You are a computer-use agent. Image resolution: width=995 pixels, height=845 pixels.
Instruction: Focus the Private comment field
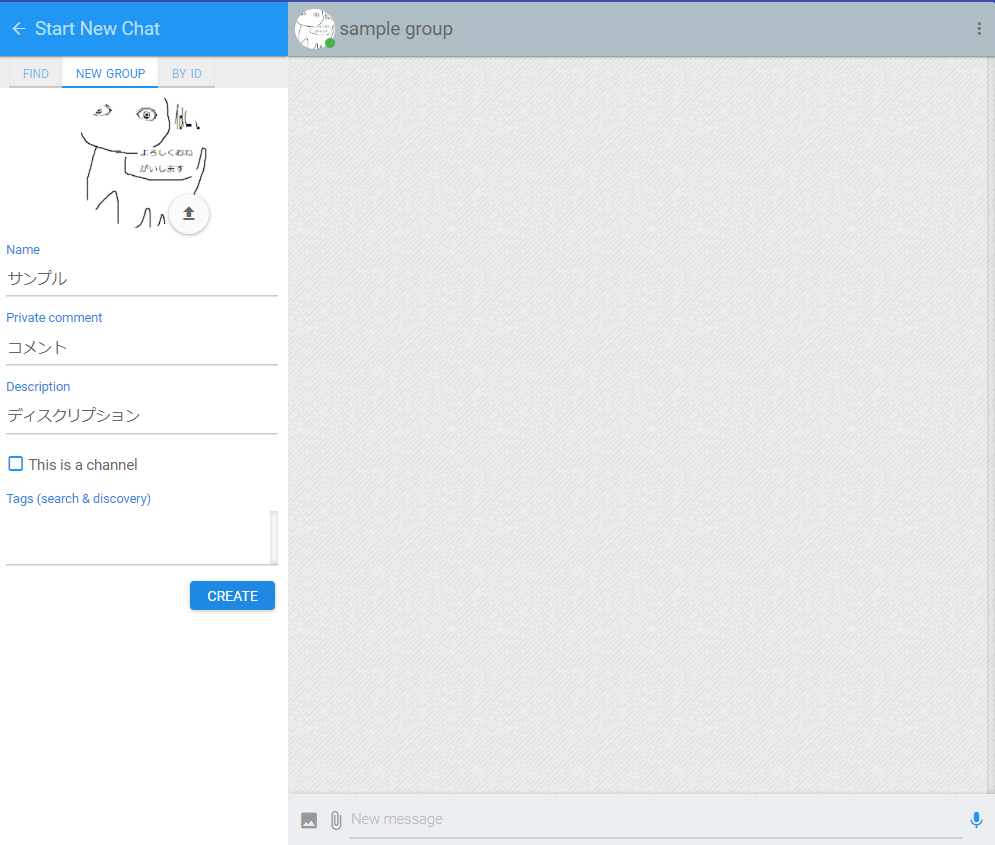click(x=141, y=348)
